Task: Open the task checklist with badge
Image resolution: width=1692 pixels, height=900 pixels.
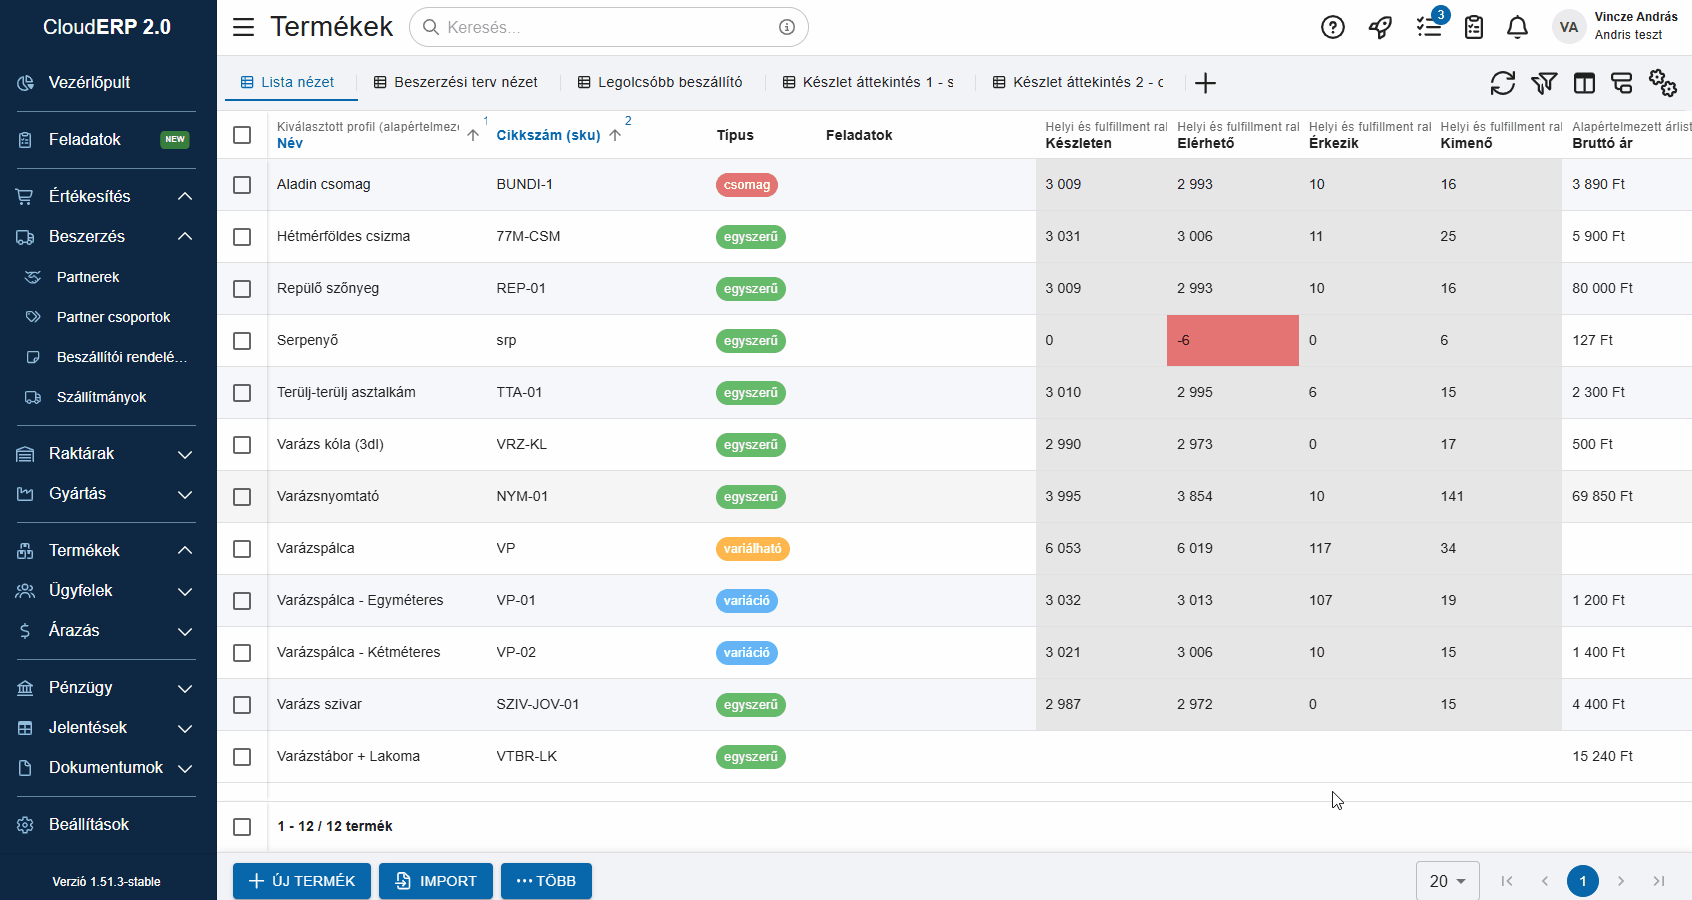Action: (x=1429, y=28)
